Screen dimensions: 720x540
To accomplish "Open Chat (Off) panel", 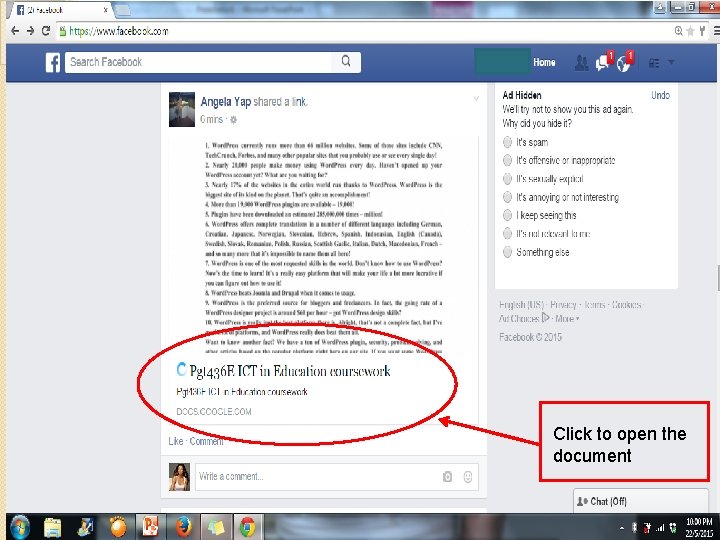I will click(x=641, y=501).
